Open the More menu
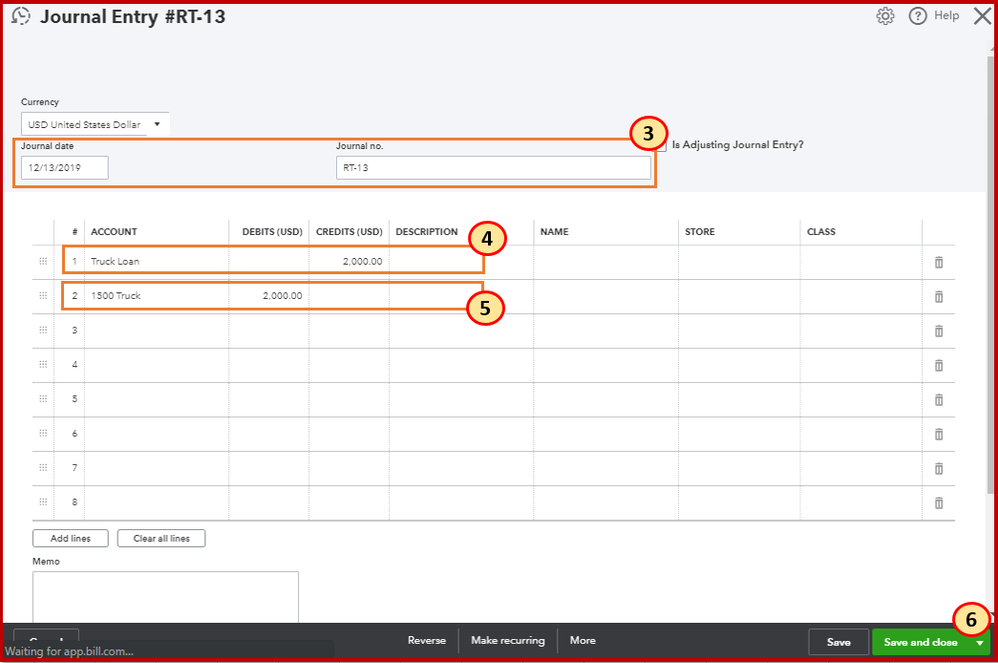998x663 pixels. pyautogui.click(x=582, y=640)
